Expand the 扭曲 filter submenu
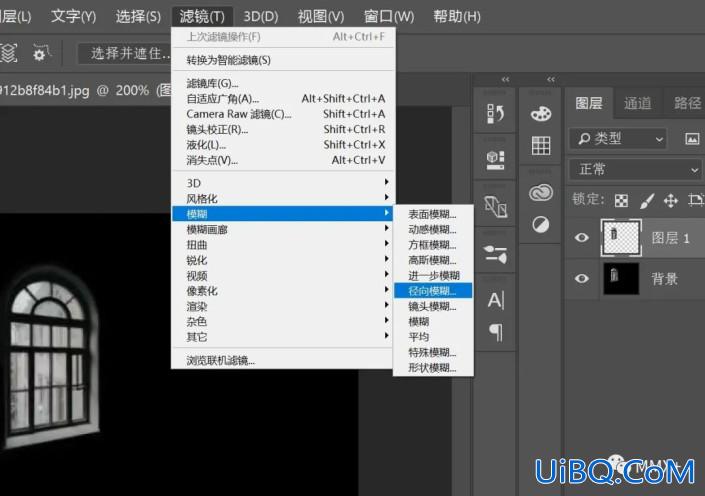The height and width of the screenshot is (496, 705). (x=282, y=244)
